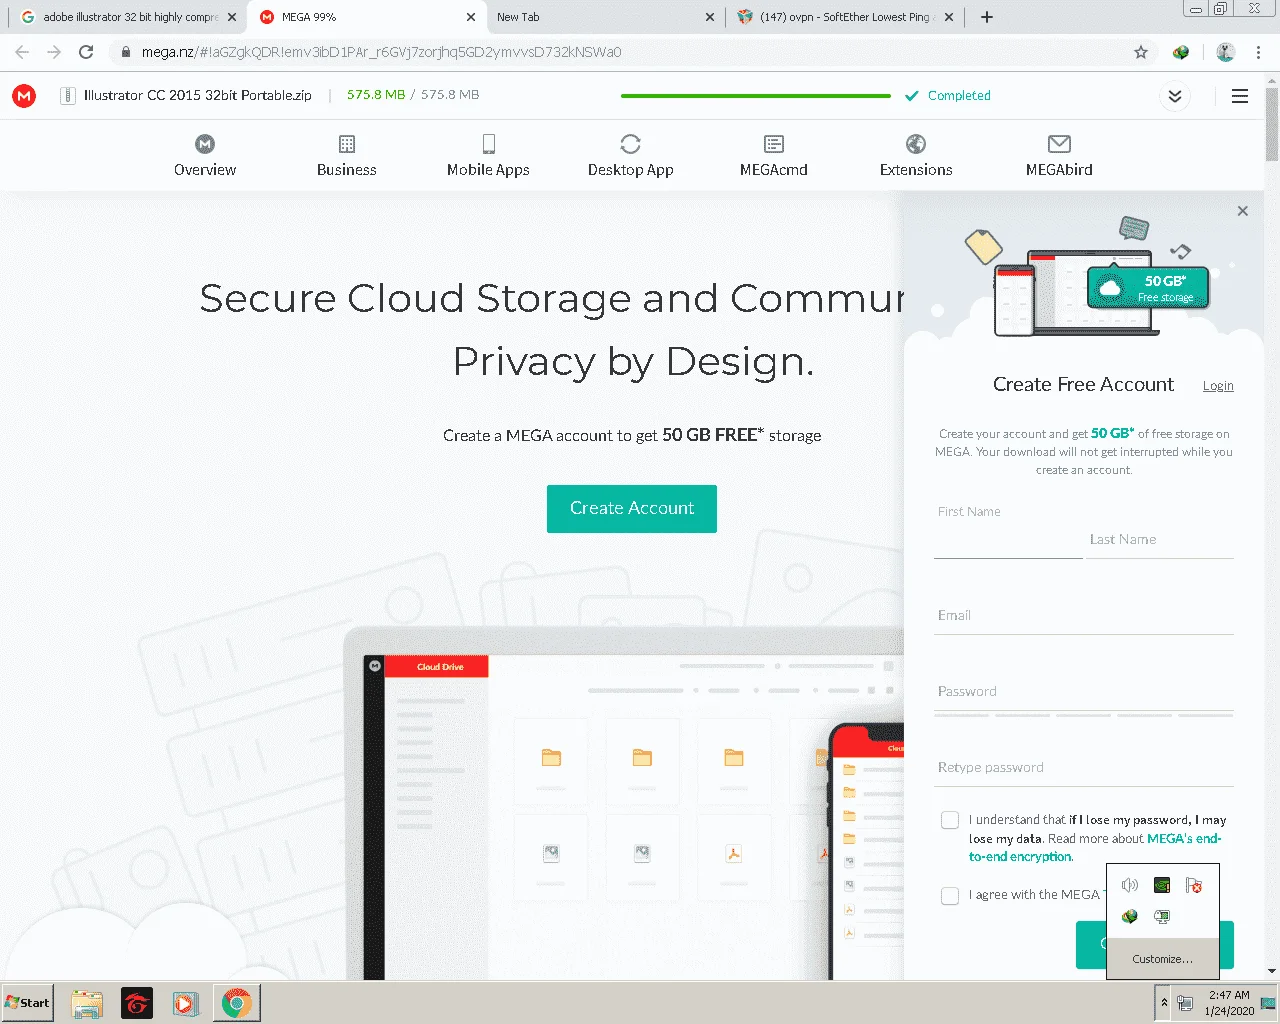Screen dimensions: 1280x1024
Task: Click the green 575.8 MB downloaded size
Action: point(376,95)
